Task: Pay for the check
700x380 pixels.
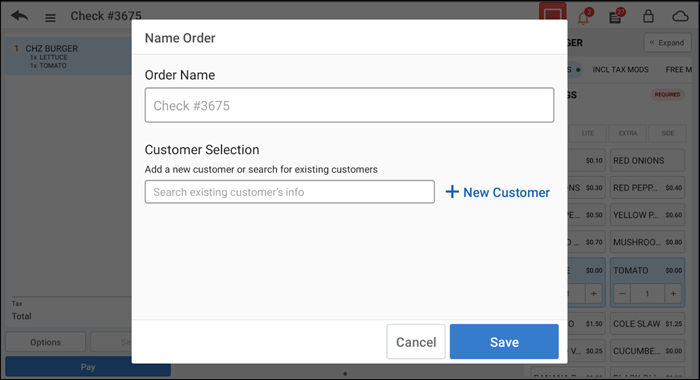Action: (88, 367)
